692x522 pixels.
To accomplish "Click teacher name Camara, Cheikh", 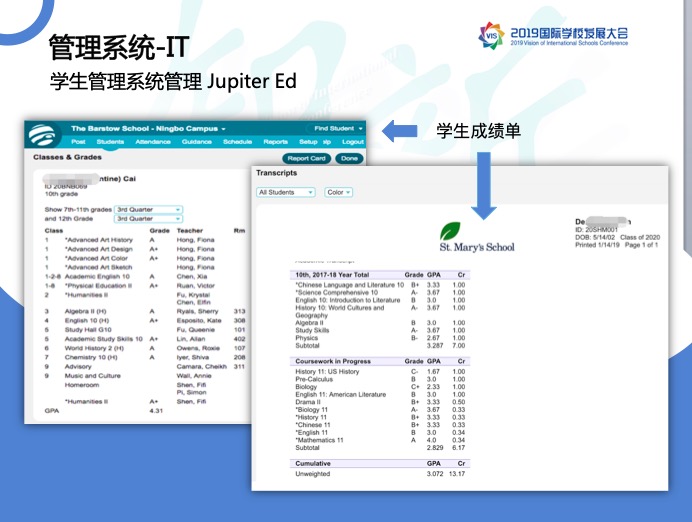I will click(202, 367).
